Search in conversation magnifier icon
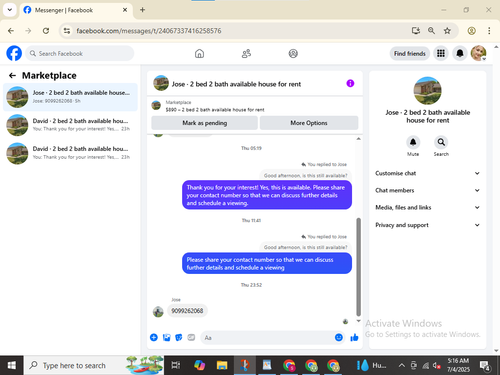 [x=441, y=142]
